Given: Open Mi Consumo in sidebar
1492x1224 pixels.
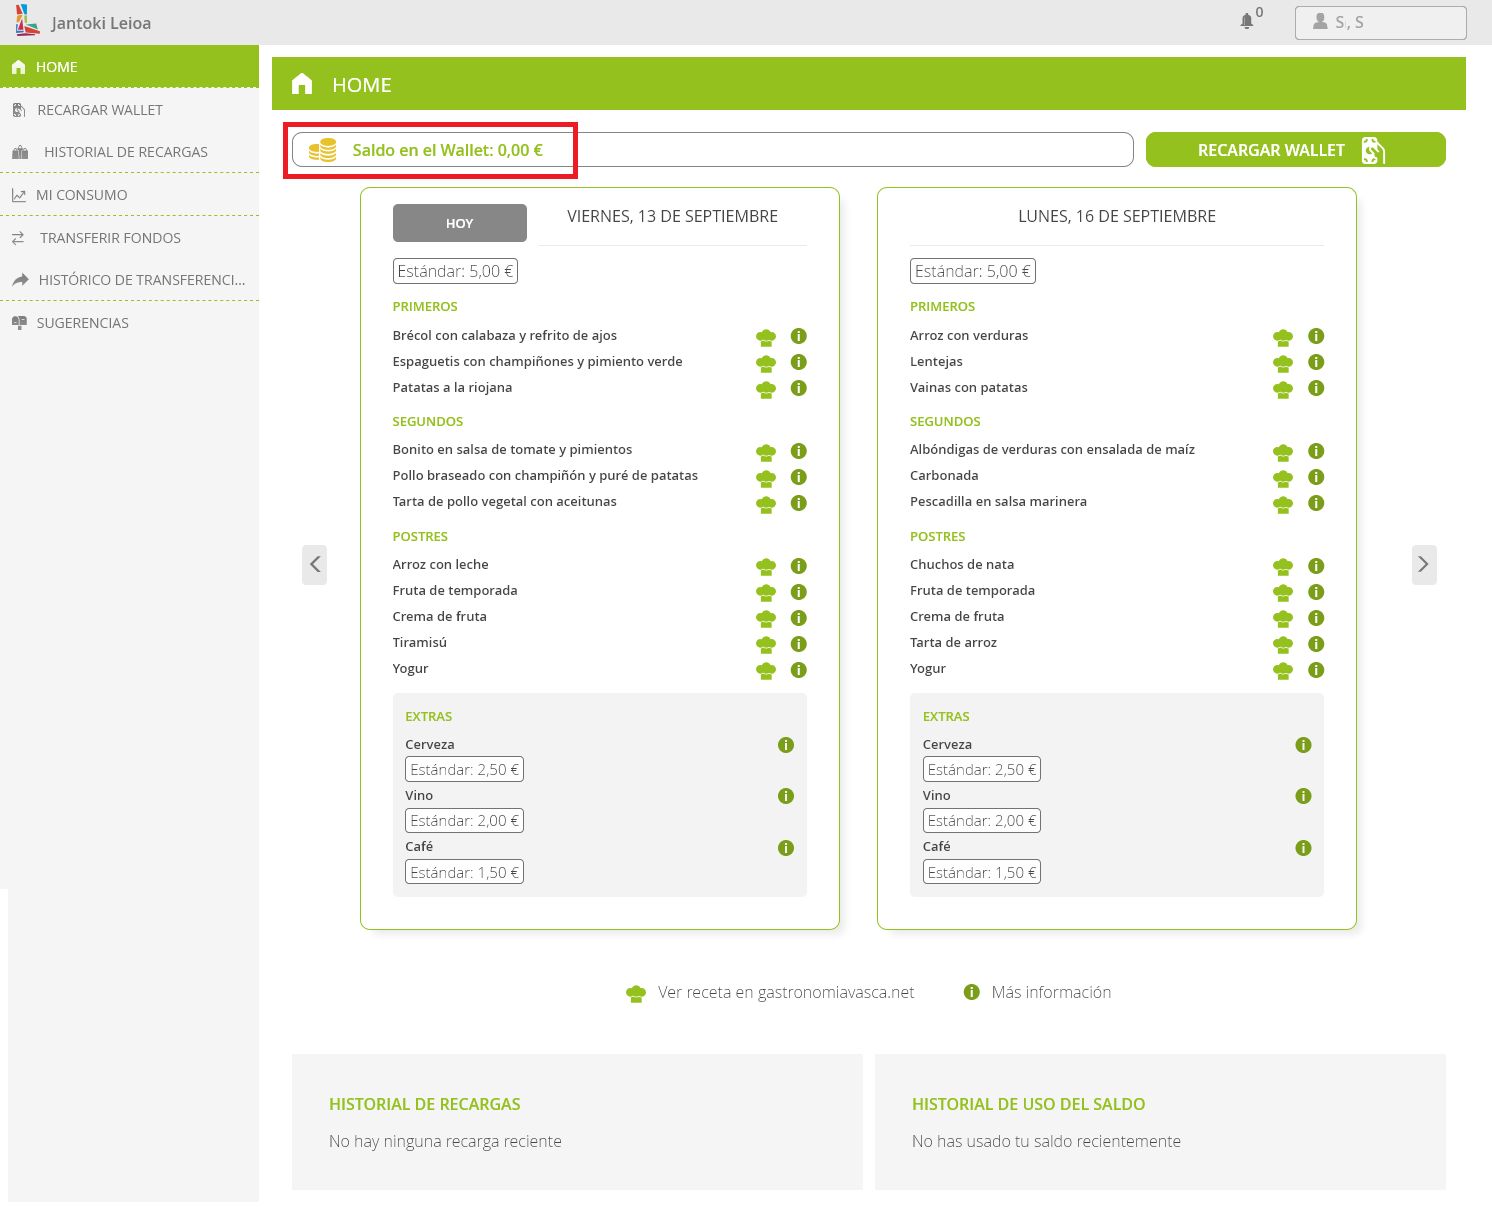Looking at the screenshot, I should pyautogui.click(x=82, y=195).
